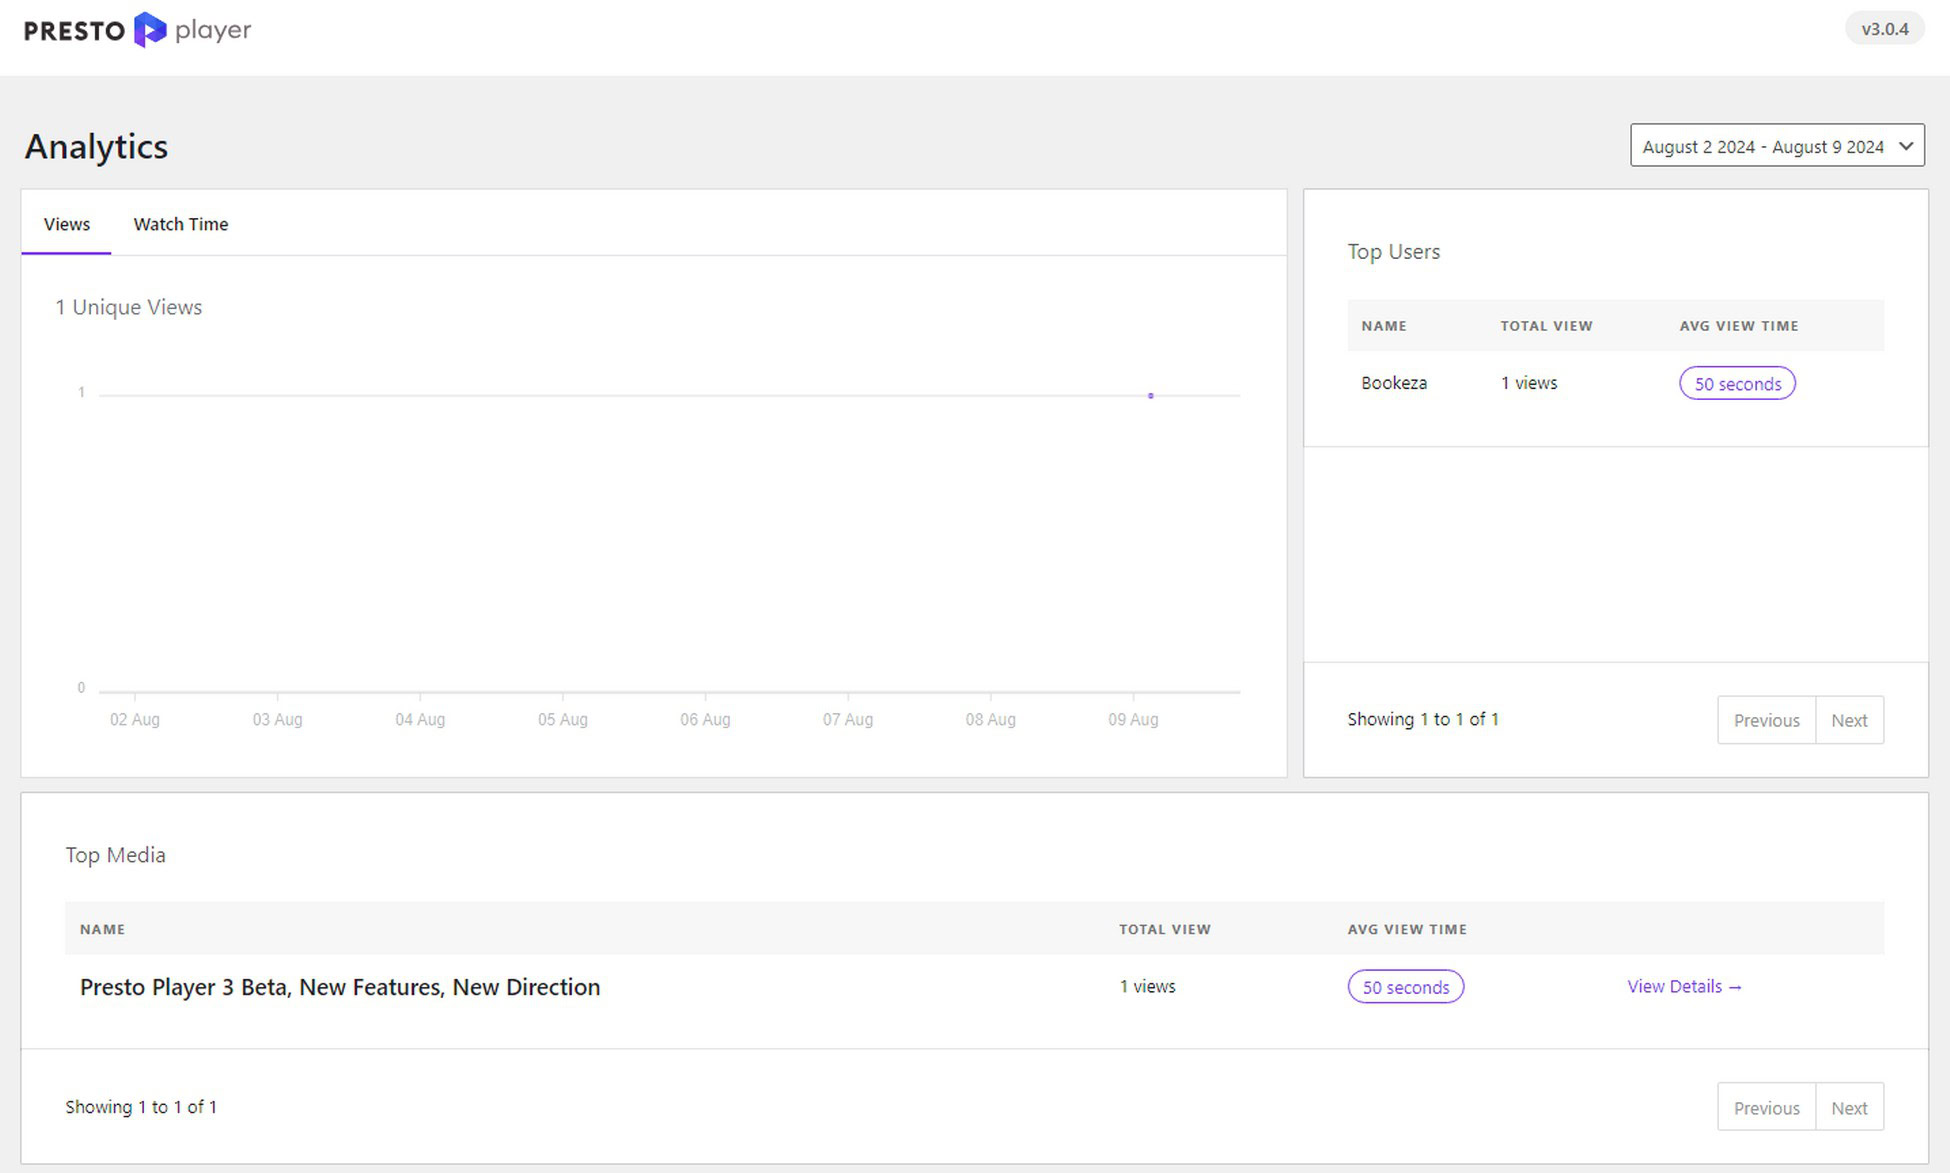This screenshot has width=1950, height=1173.
Task: Click the 09 Aug axis label
Action: click(x=1133, y=719)
